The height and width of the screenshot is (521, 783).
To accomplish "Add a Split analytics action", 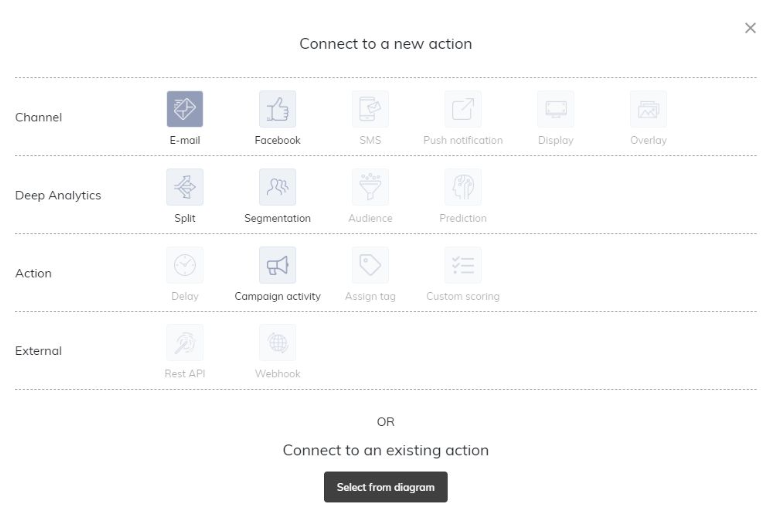I will 185,187.
